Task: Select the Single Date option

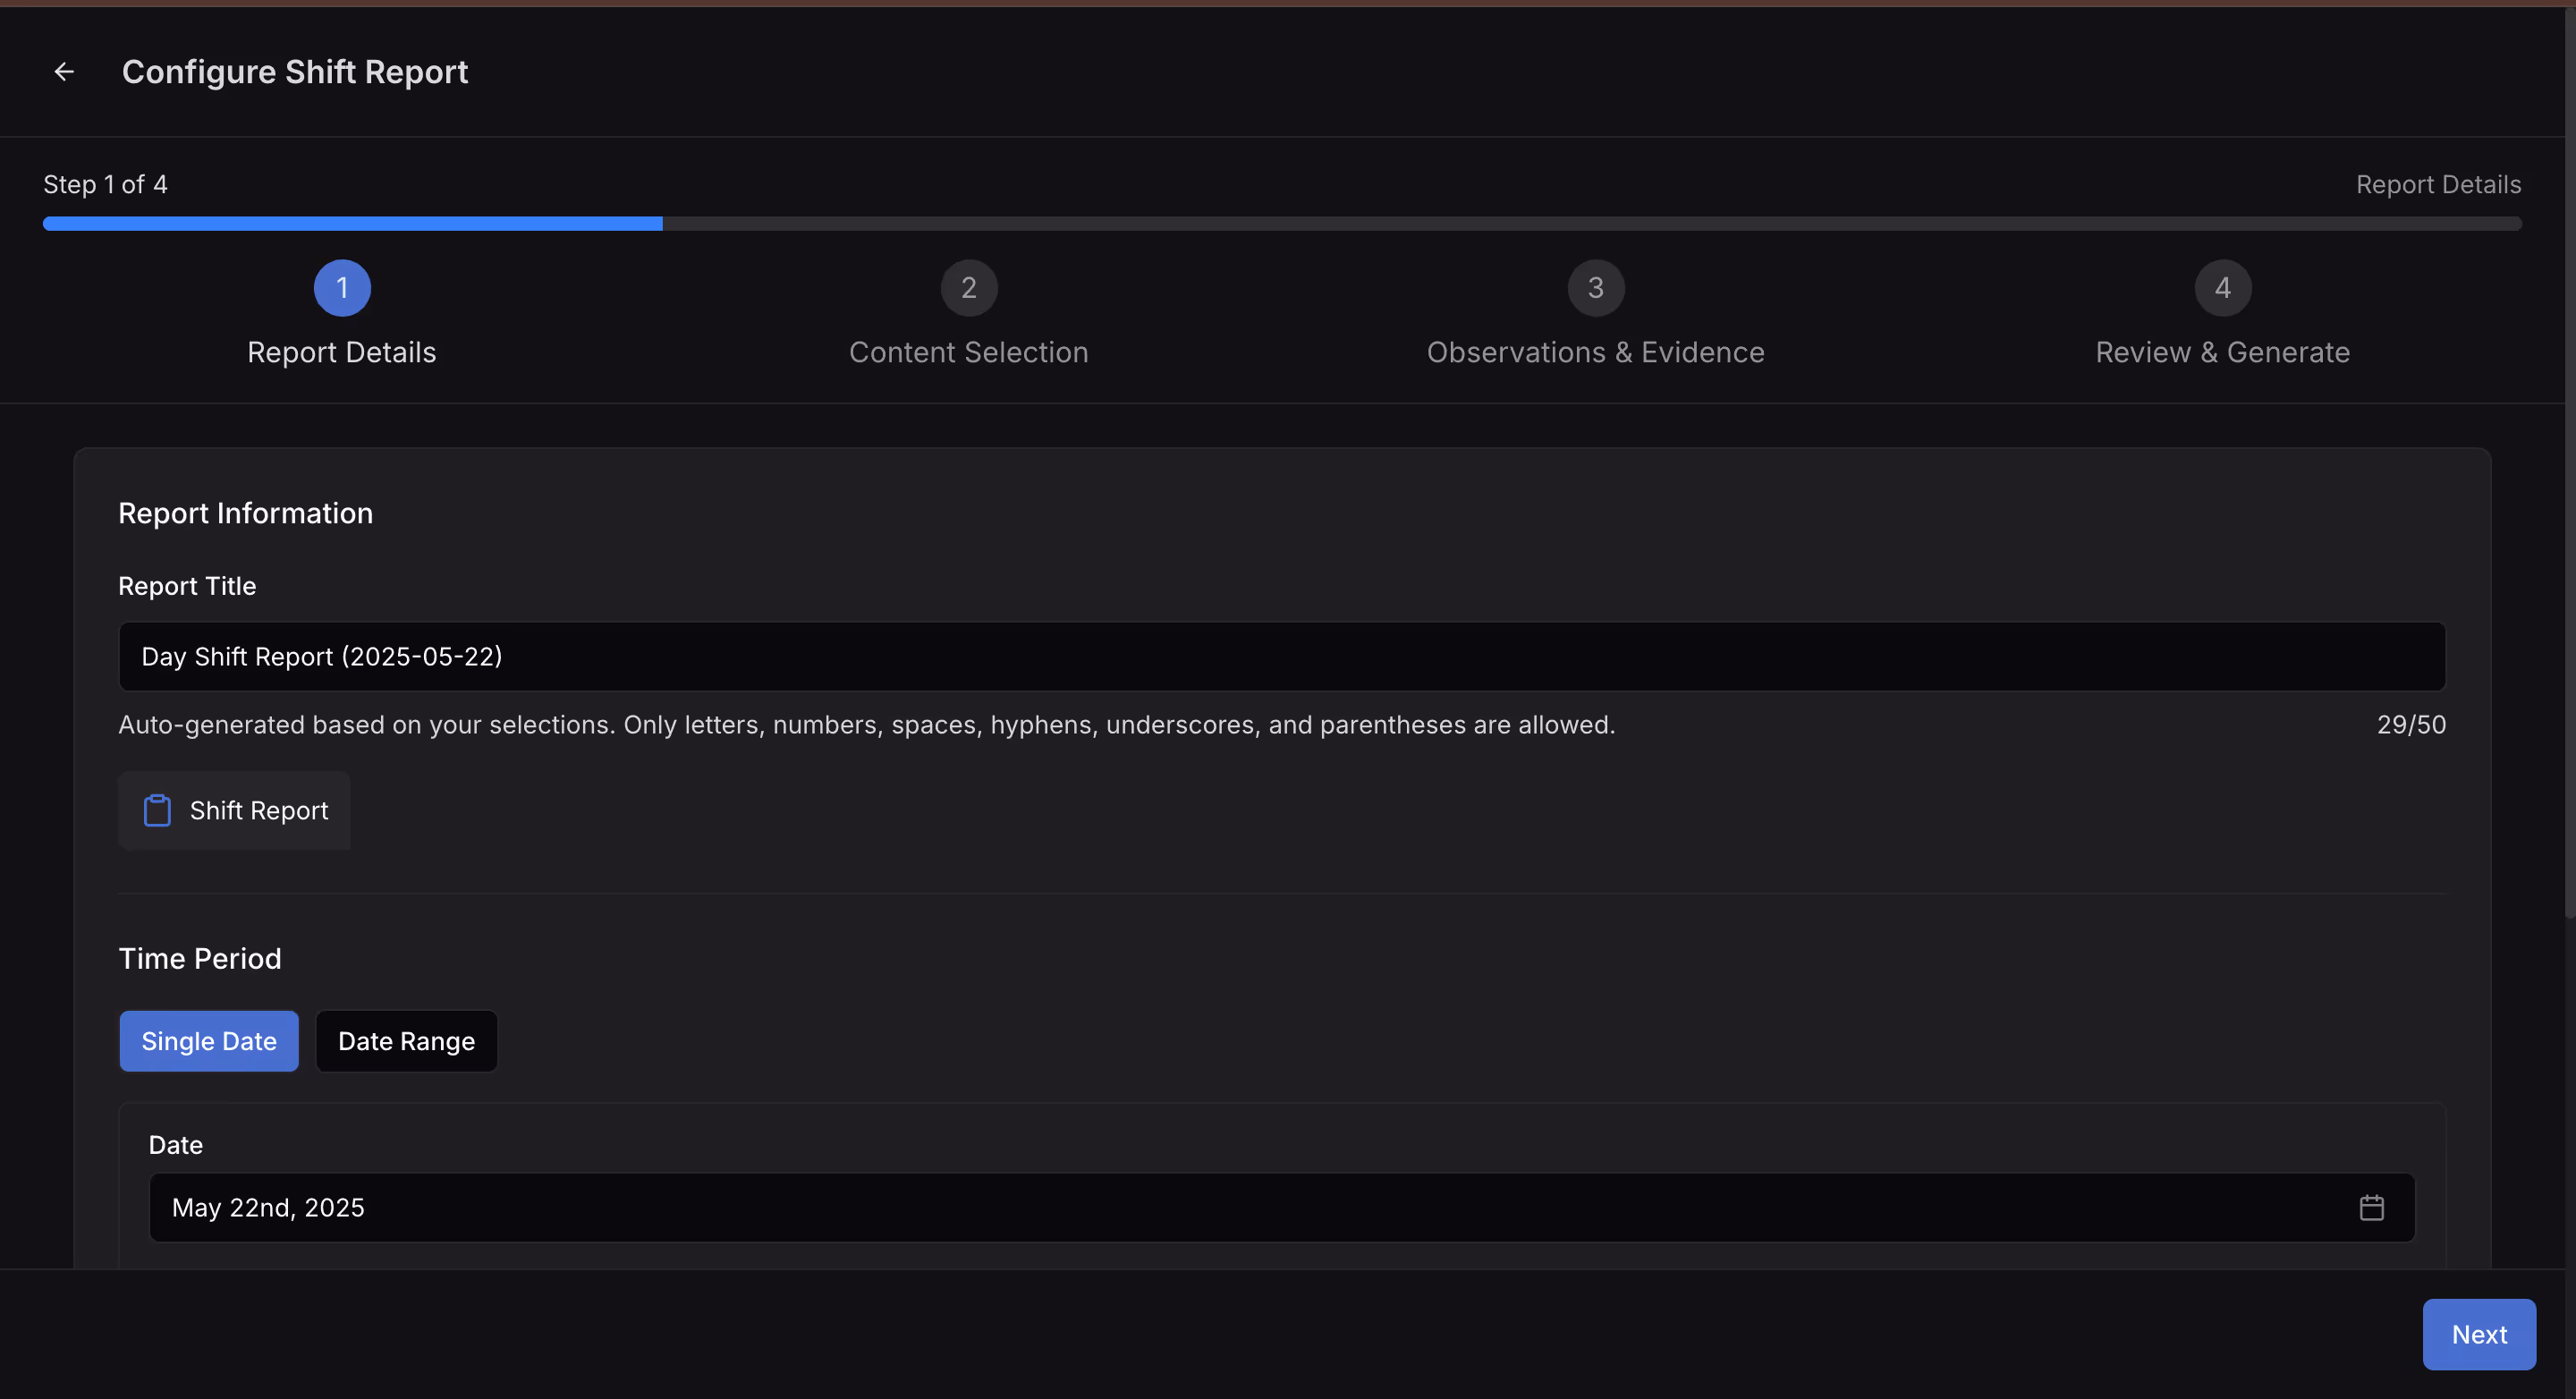Action: coord(209,1041)
